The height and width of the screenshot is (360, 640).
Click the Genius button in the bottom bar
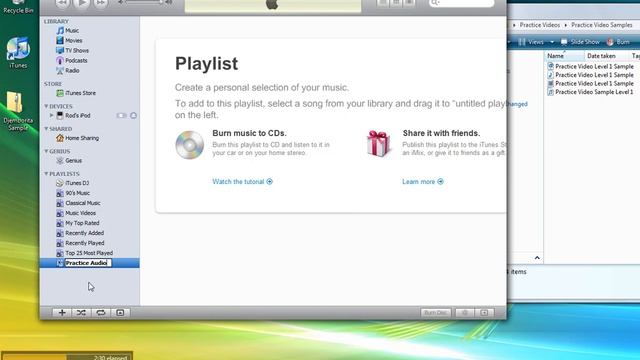click(464, 313)
